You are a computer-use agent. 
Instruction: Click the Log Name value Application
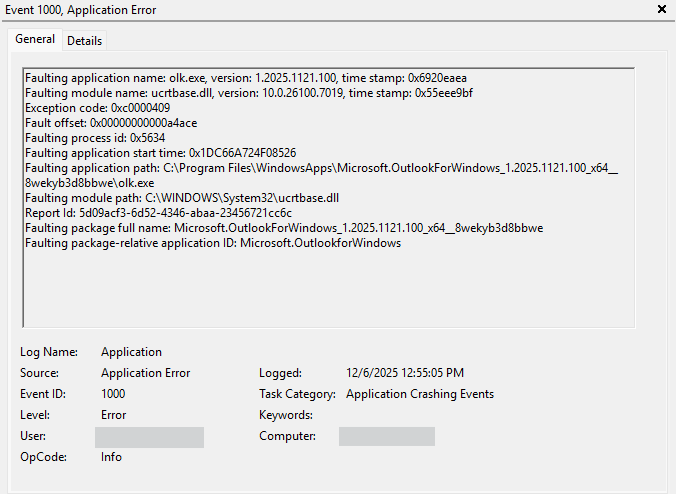click(131, 352)
